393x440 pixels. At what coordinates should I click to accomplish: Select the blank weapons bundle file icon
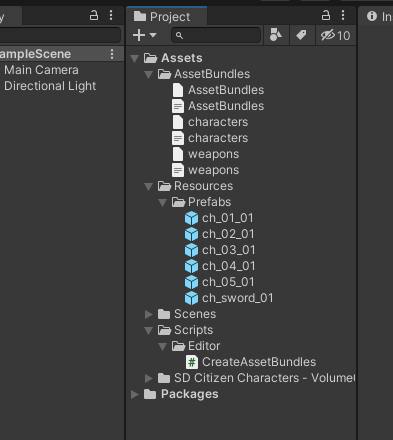178,154
